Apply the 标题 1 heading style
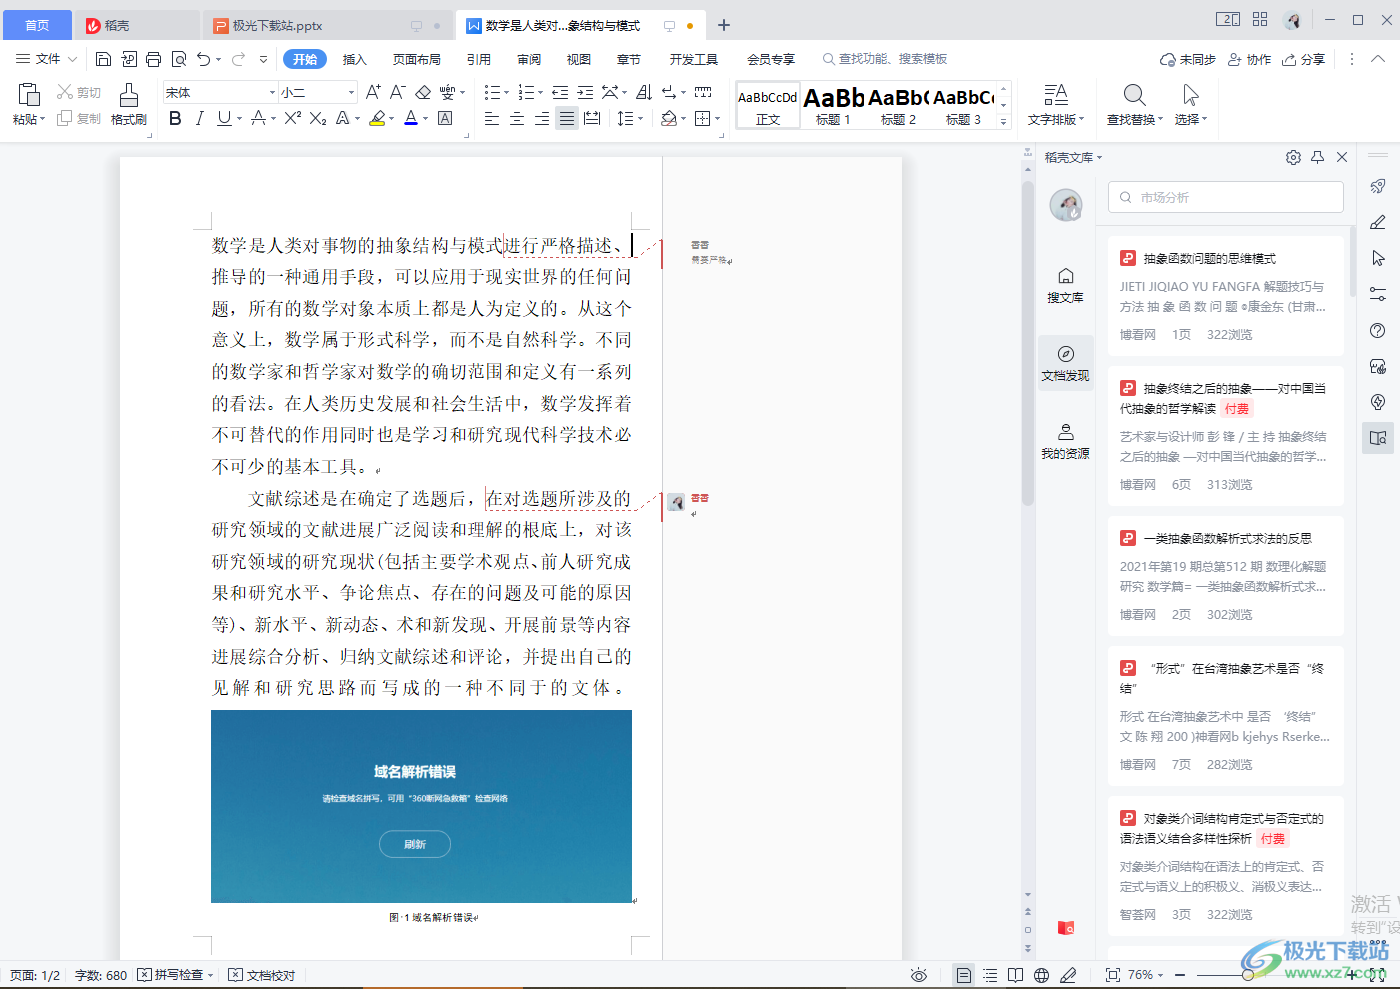Image resolution: width=1400 pixels, height=989 pixels. [833, 105]
